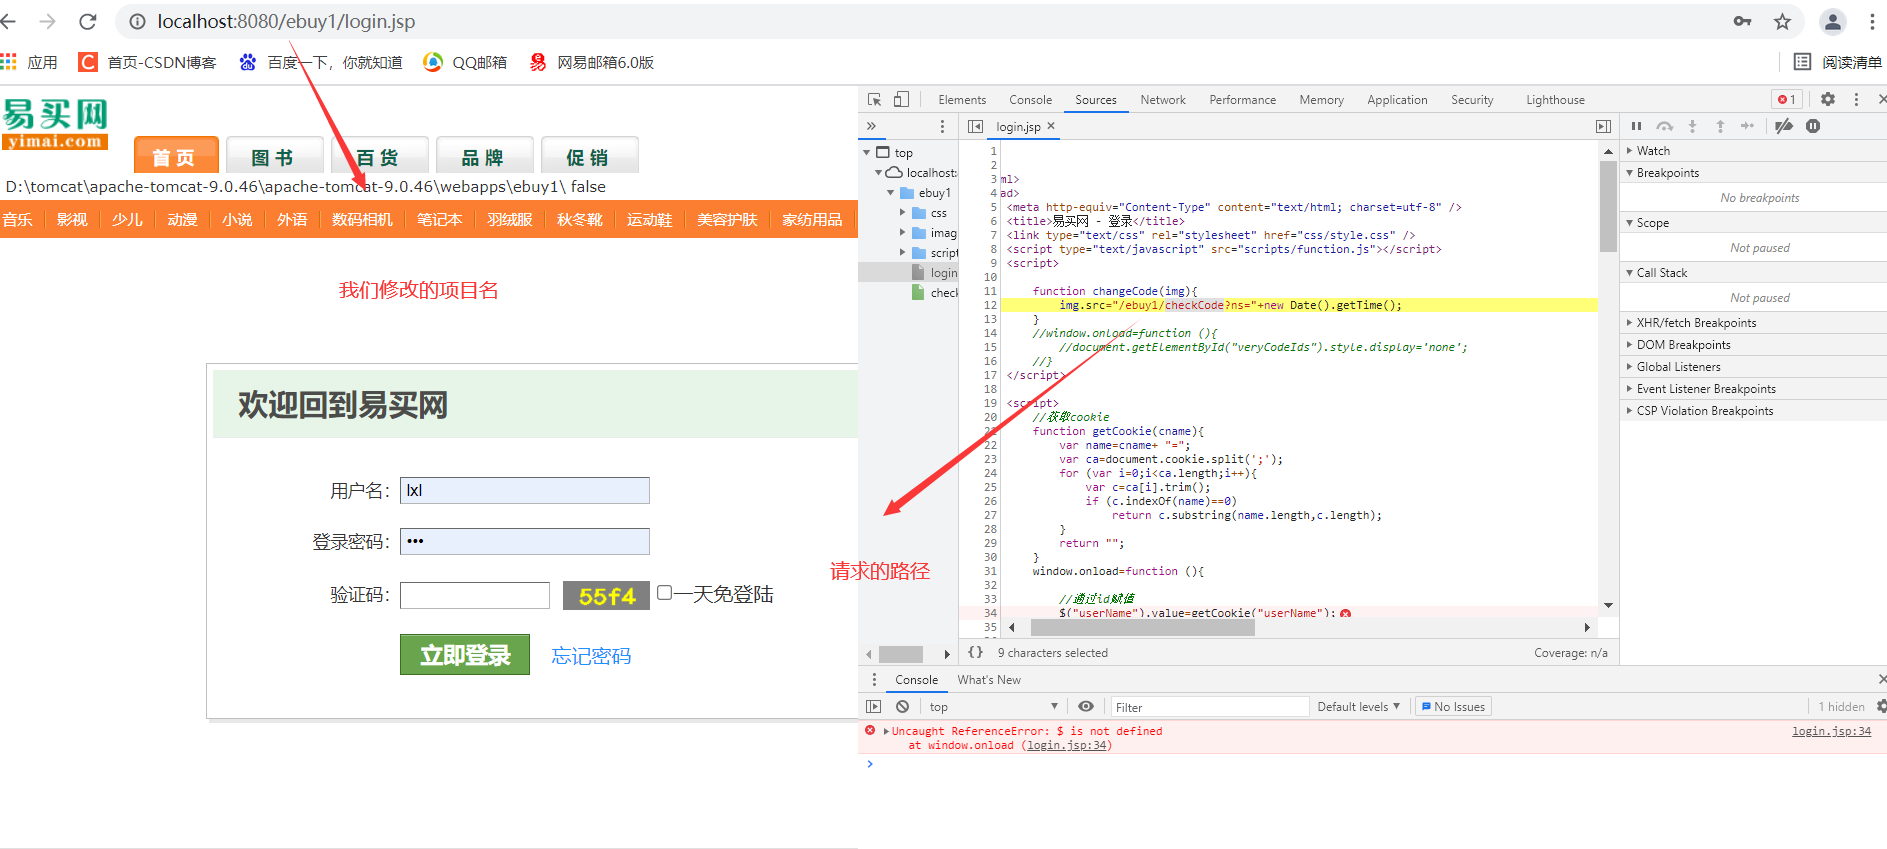Screen dimensions: 1887x849
Task: Click the 用户名 input field
Action: pos(525,490)
